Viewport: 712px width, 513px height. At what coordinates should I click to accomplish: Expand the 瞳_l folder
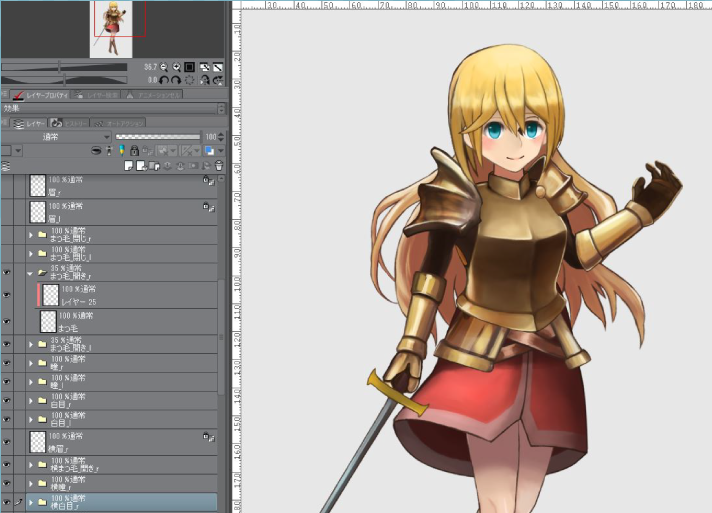point(31,382)
